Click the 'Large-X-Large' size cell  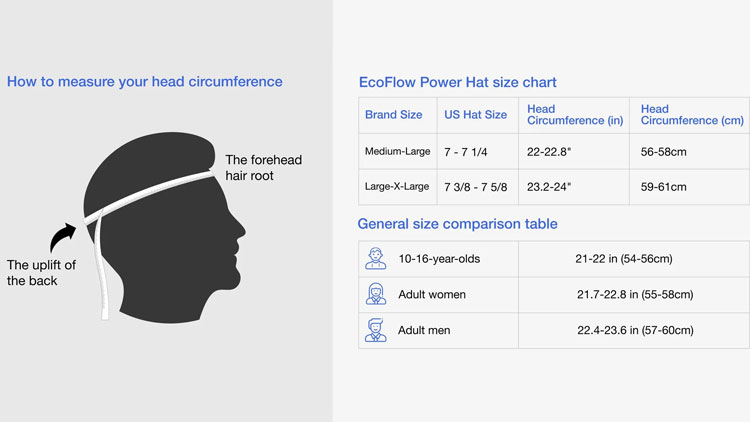point(397,187)
